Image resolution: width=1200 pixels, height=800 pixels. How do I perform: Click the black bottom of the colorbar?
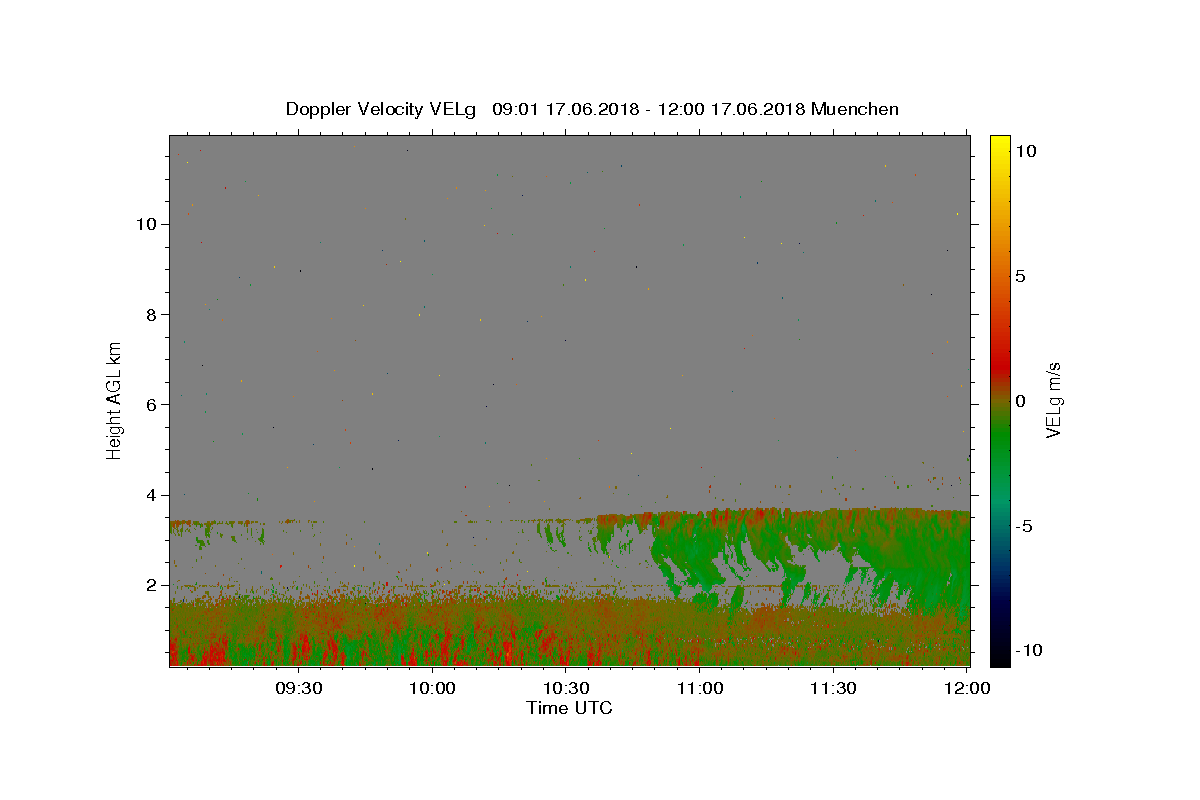[1000, 655]
